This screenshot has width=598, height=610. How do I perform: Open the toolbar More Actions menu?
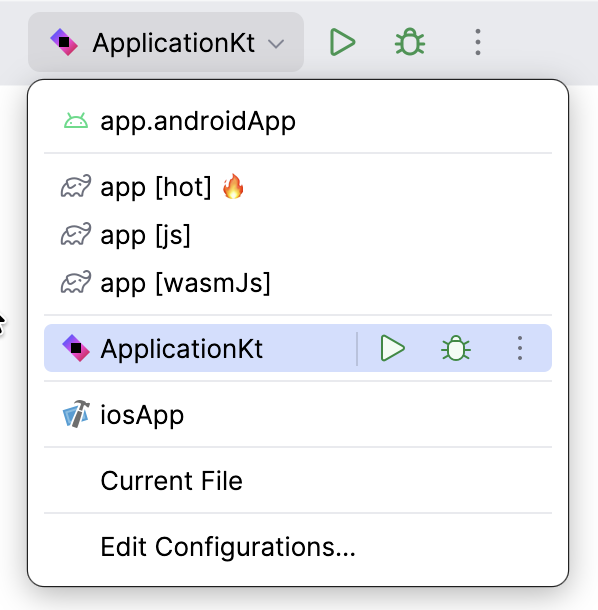(x=478, y=42)
